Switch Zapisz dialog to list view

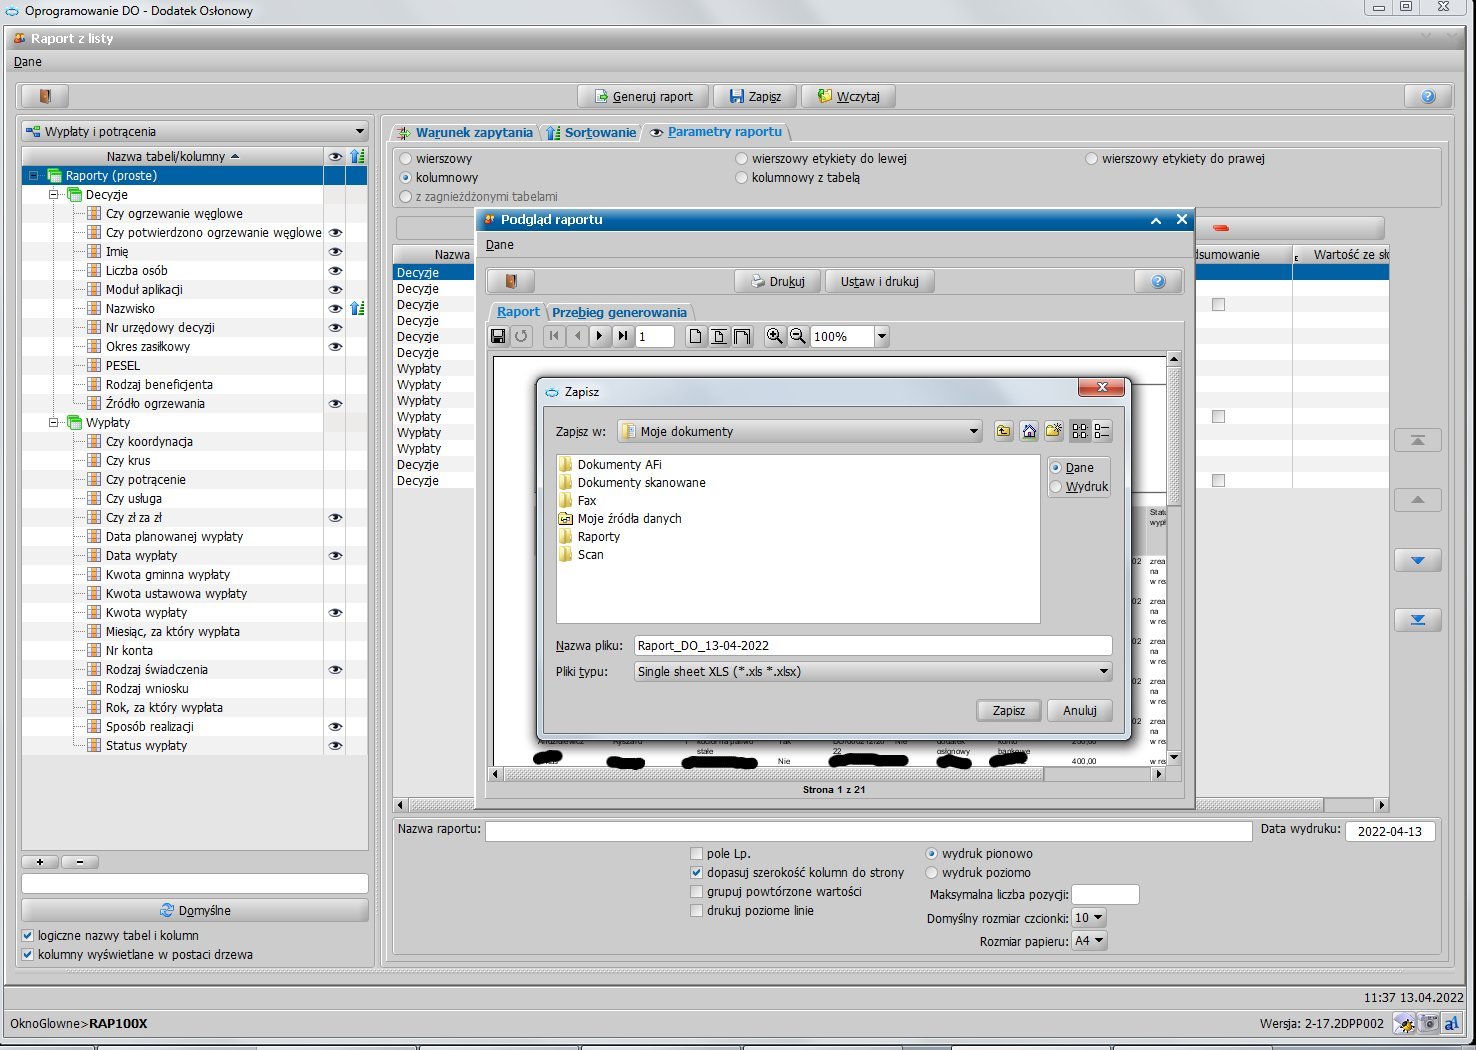coord(1079,431)
